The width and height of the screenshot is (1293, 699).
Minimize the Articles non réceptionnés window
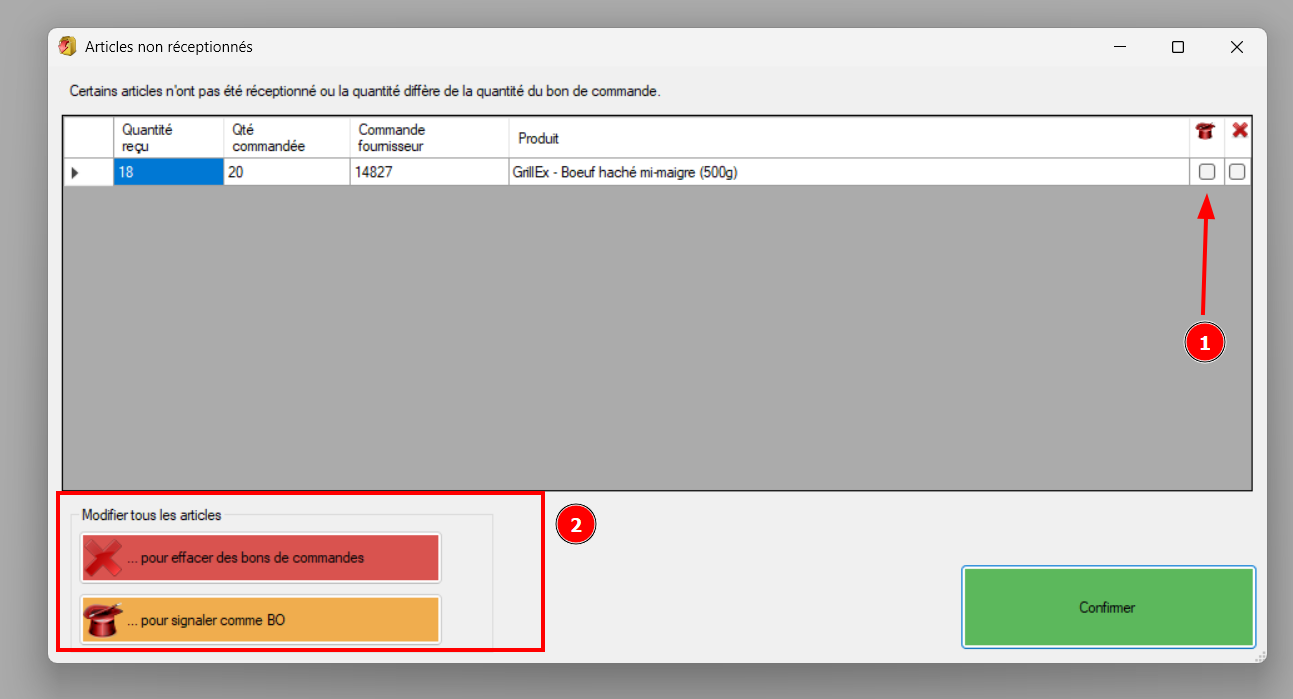coord(1120,47)
